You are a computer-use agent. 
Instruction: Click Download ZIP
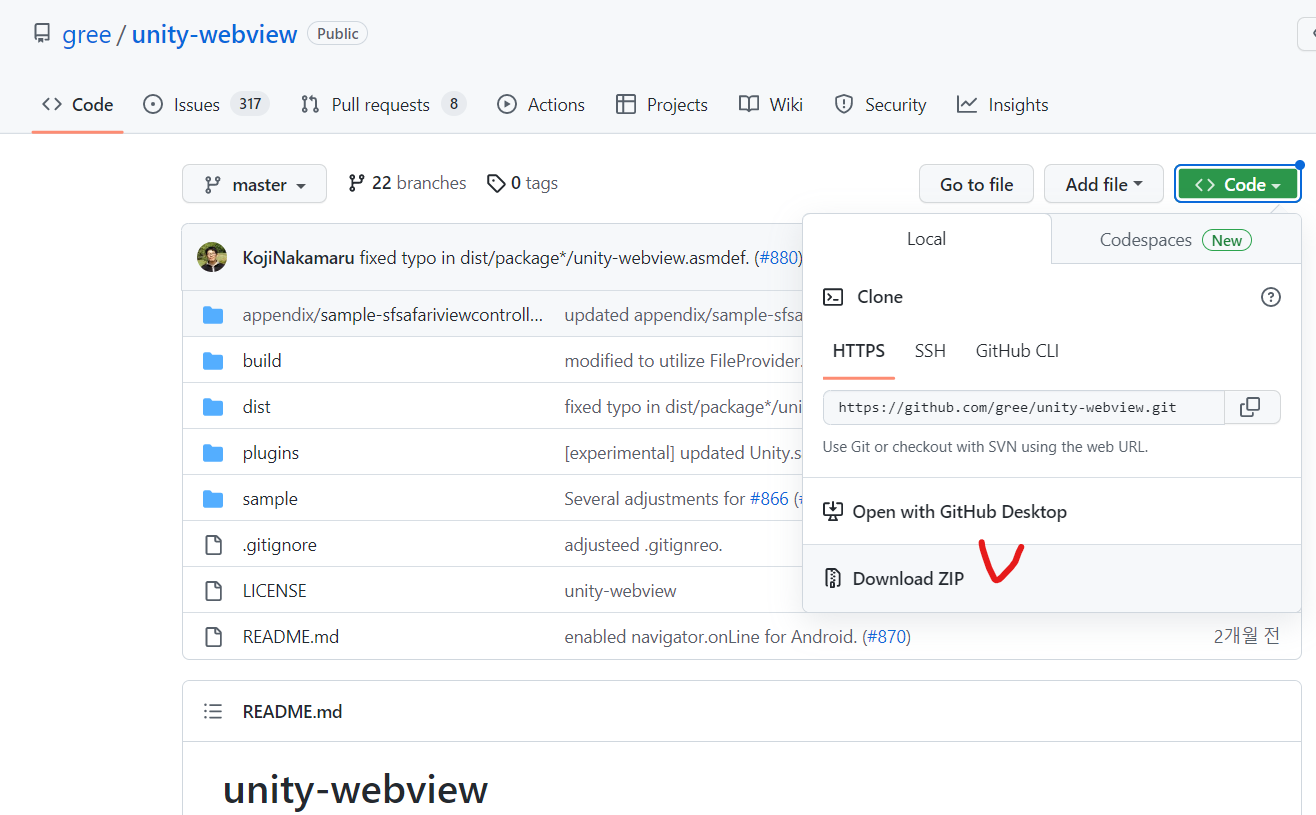pyautogui.click(x=907, y=579)
